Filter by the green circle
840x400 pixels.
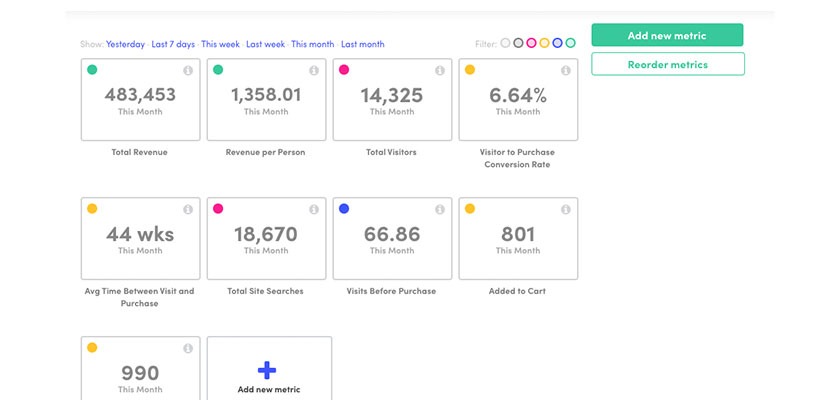[570, 44]
